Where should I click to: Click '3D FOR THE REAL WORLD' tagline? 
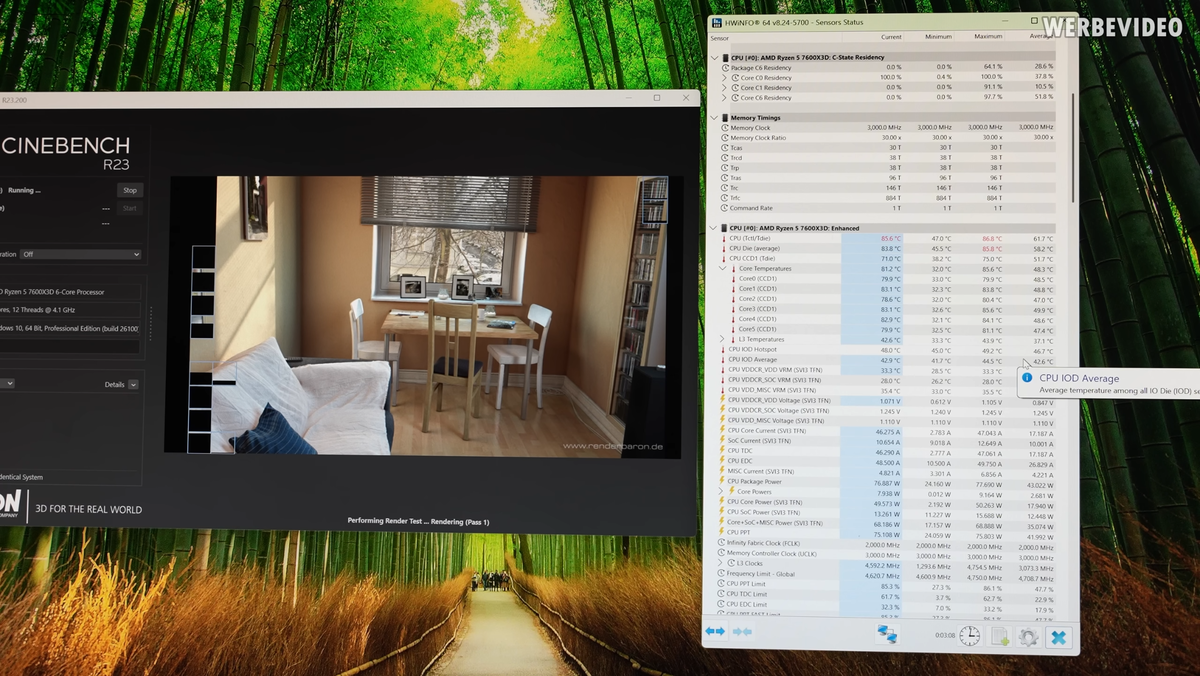click(89, 509)
